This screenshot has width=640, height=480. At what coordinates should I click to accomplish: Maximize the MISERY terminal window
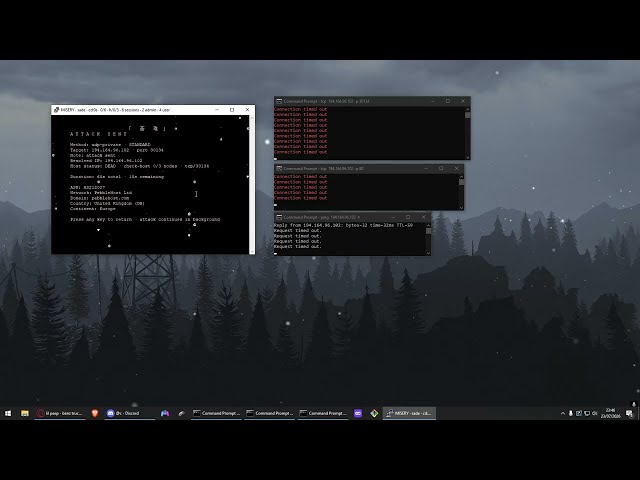coord(232,110)
